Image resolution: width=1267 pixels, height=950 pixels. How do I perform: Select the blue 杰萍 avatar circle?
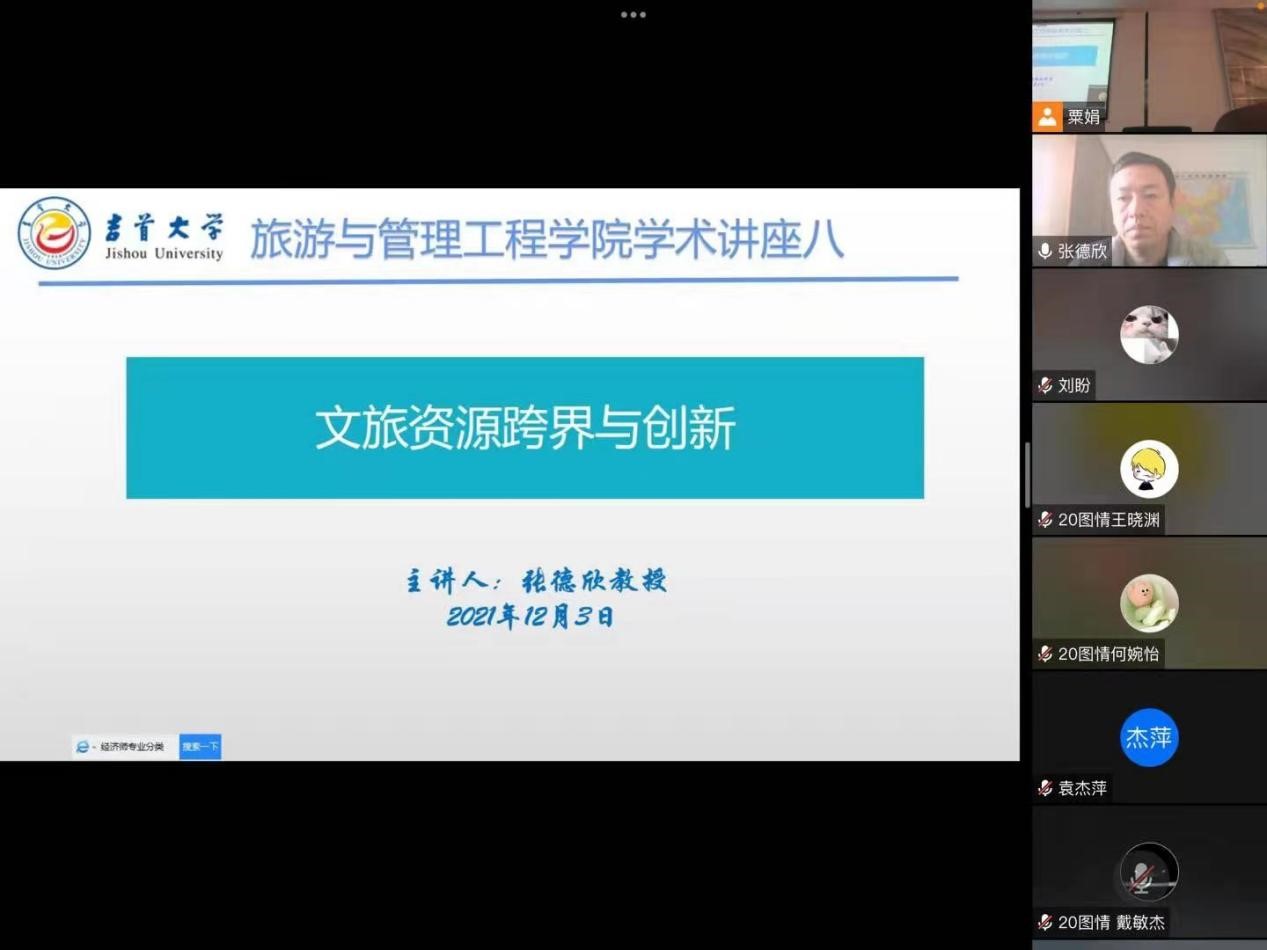(x=1149, y=738)
